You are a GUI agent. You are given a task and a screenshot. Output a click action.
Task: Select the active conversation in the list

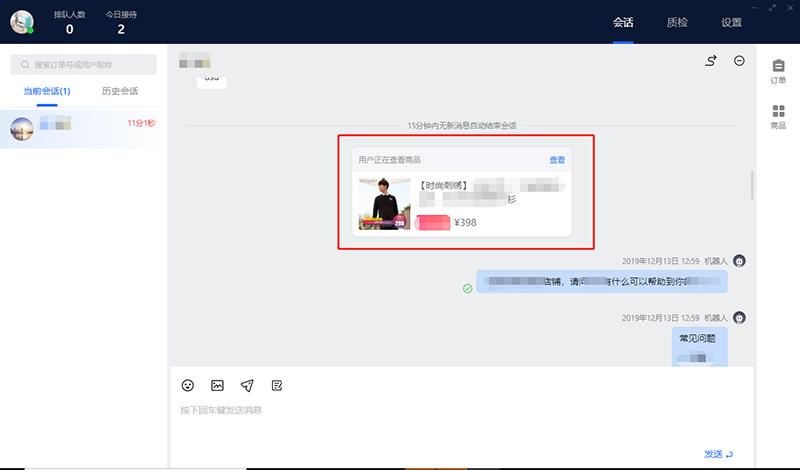coord(84,127)
